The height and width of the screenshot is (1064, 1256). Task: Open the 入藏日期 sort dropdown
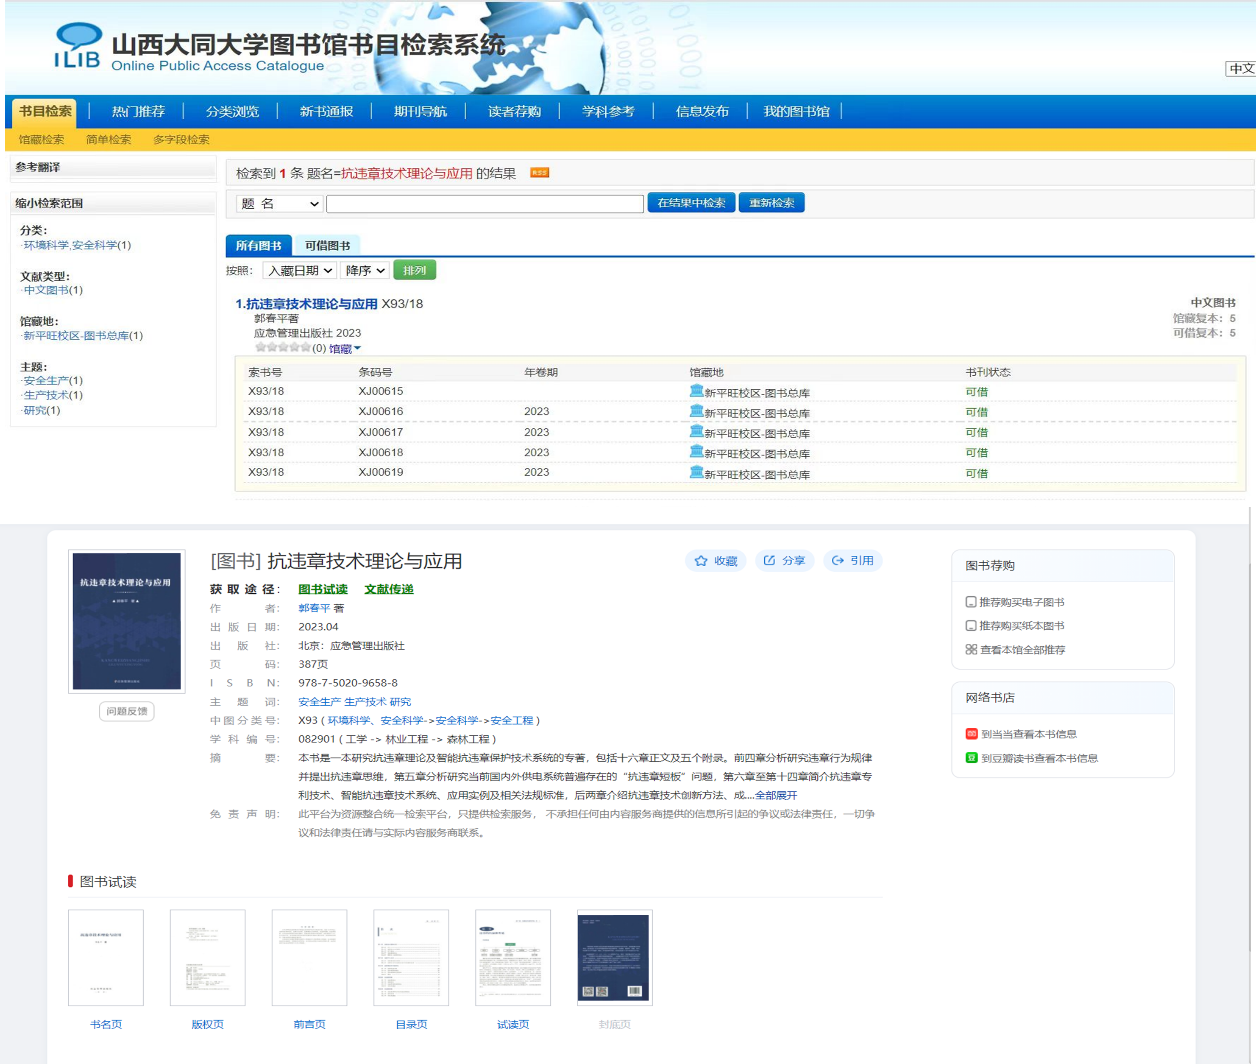pos(299,271)
